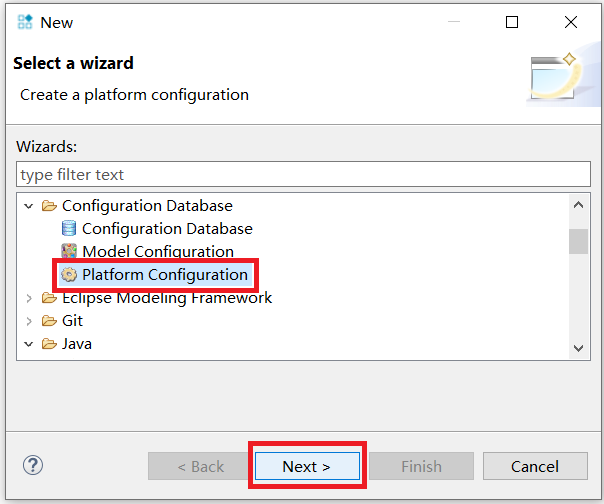Expand the Eclipse Modeling Framework category
The height and width of the screenshot is (504, 604).
pos(28,298)
